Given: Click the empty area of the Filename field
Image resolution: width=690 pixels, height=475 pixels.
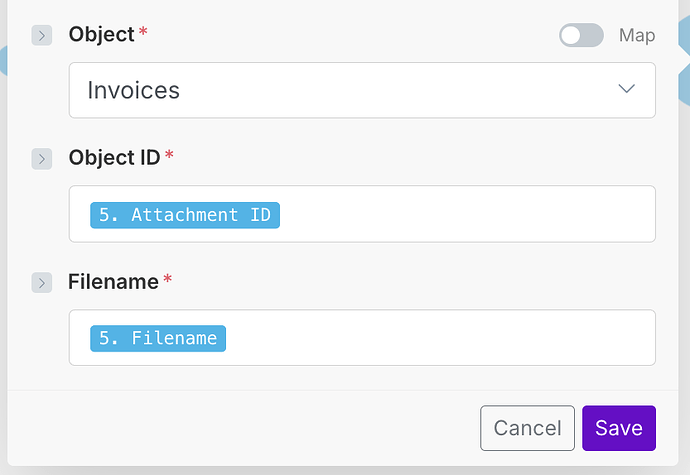Looking at the screenshot, I should coord(440,338).
